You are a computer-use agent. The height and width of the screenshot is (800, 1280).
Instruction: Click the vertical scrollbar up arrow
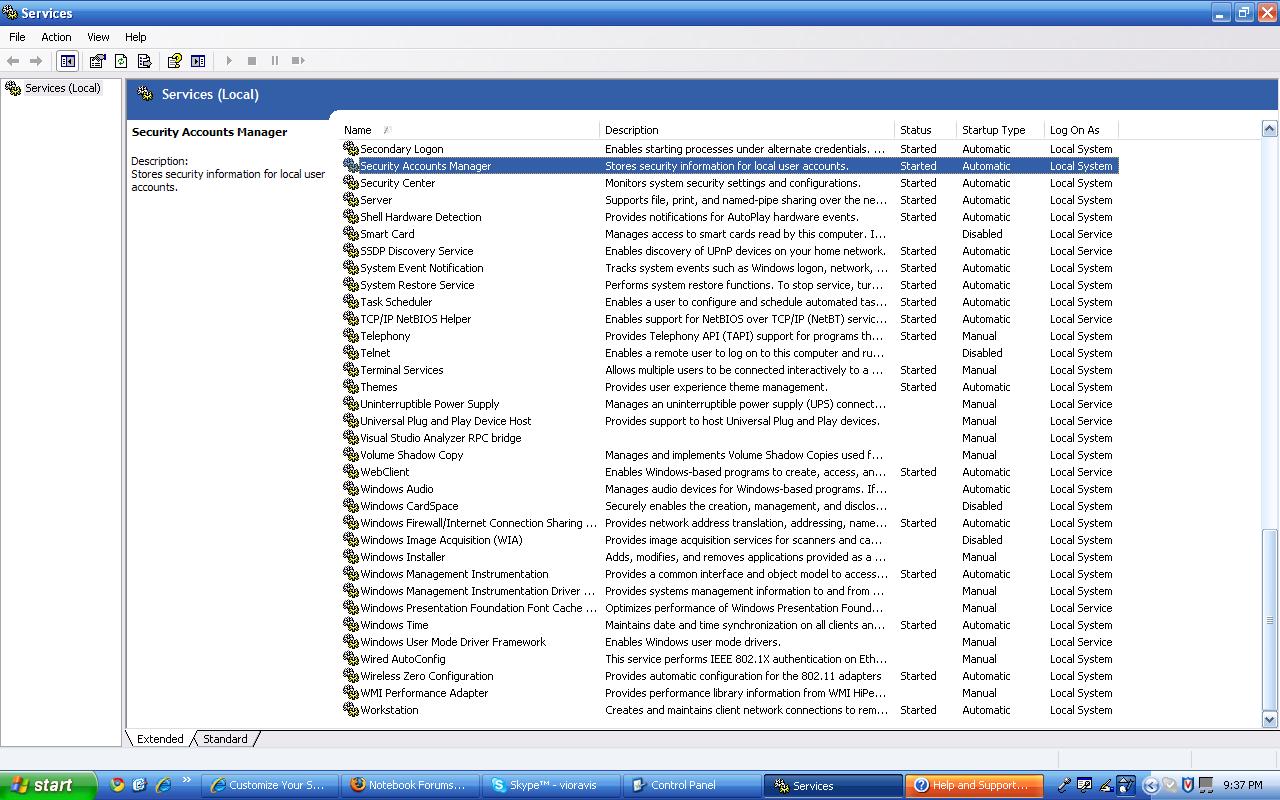1270,128
